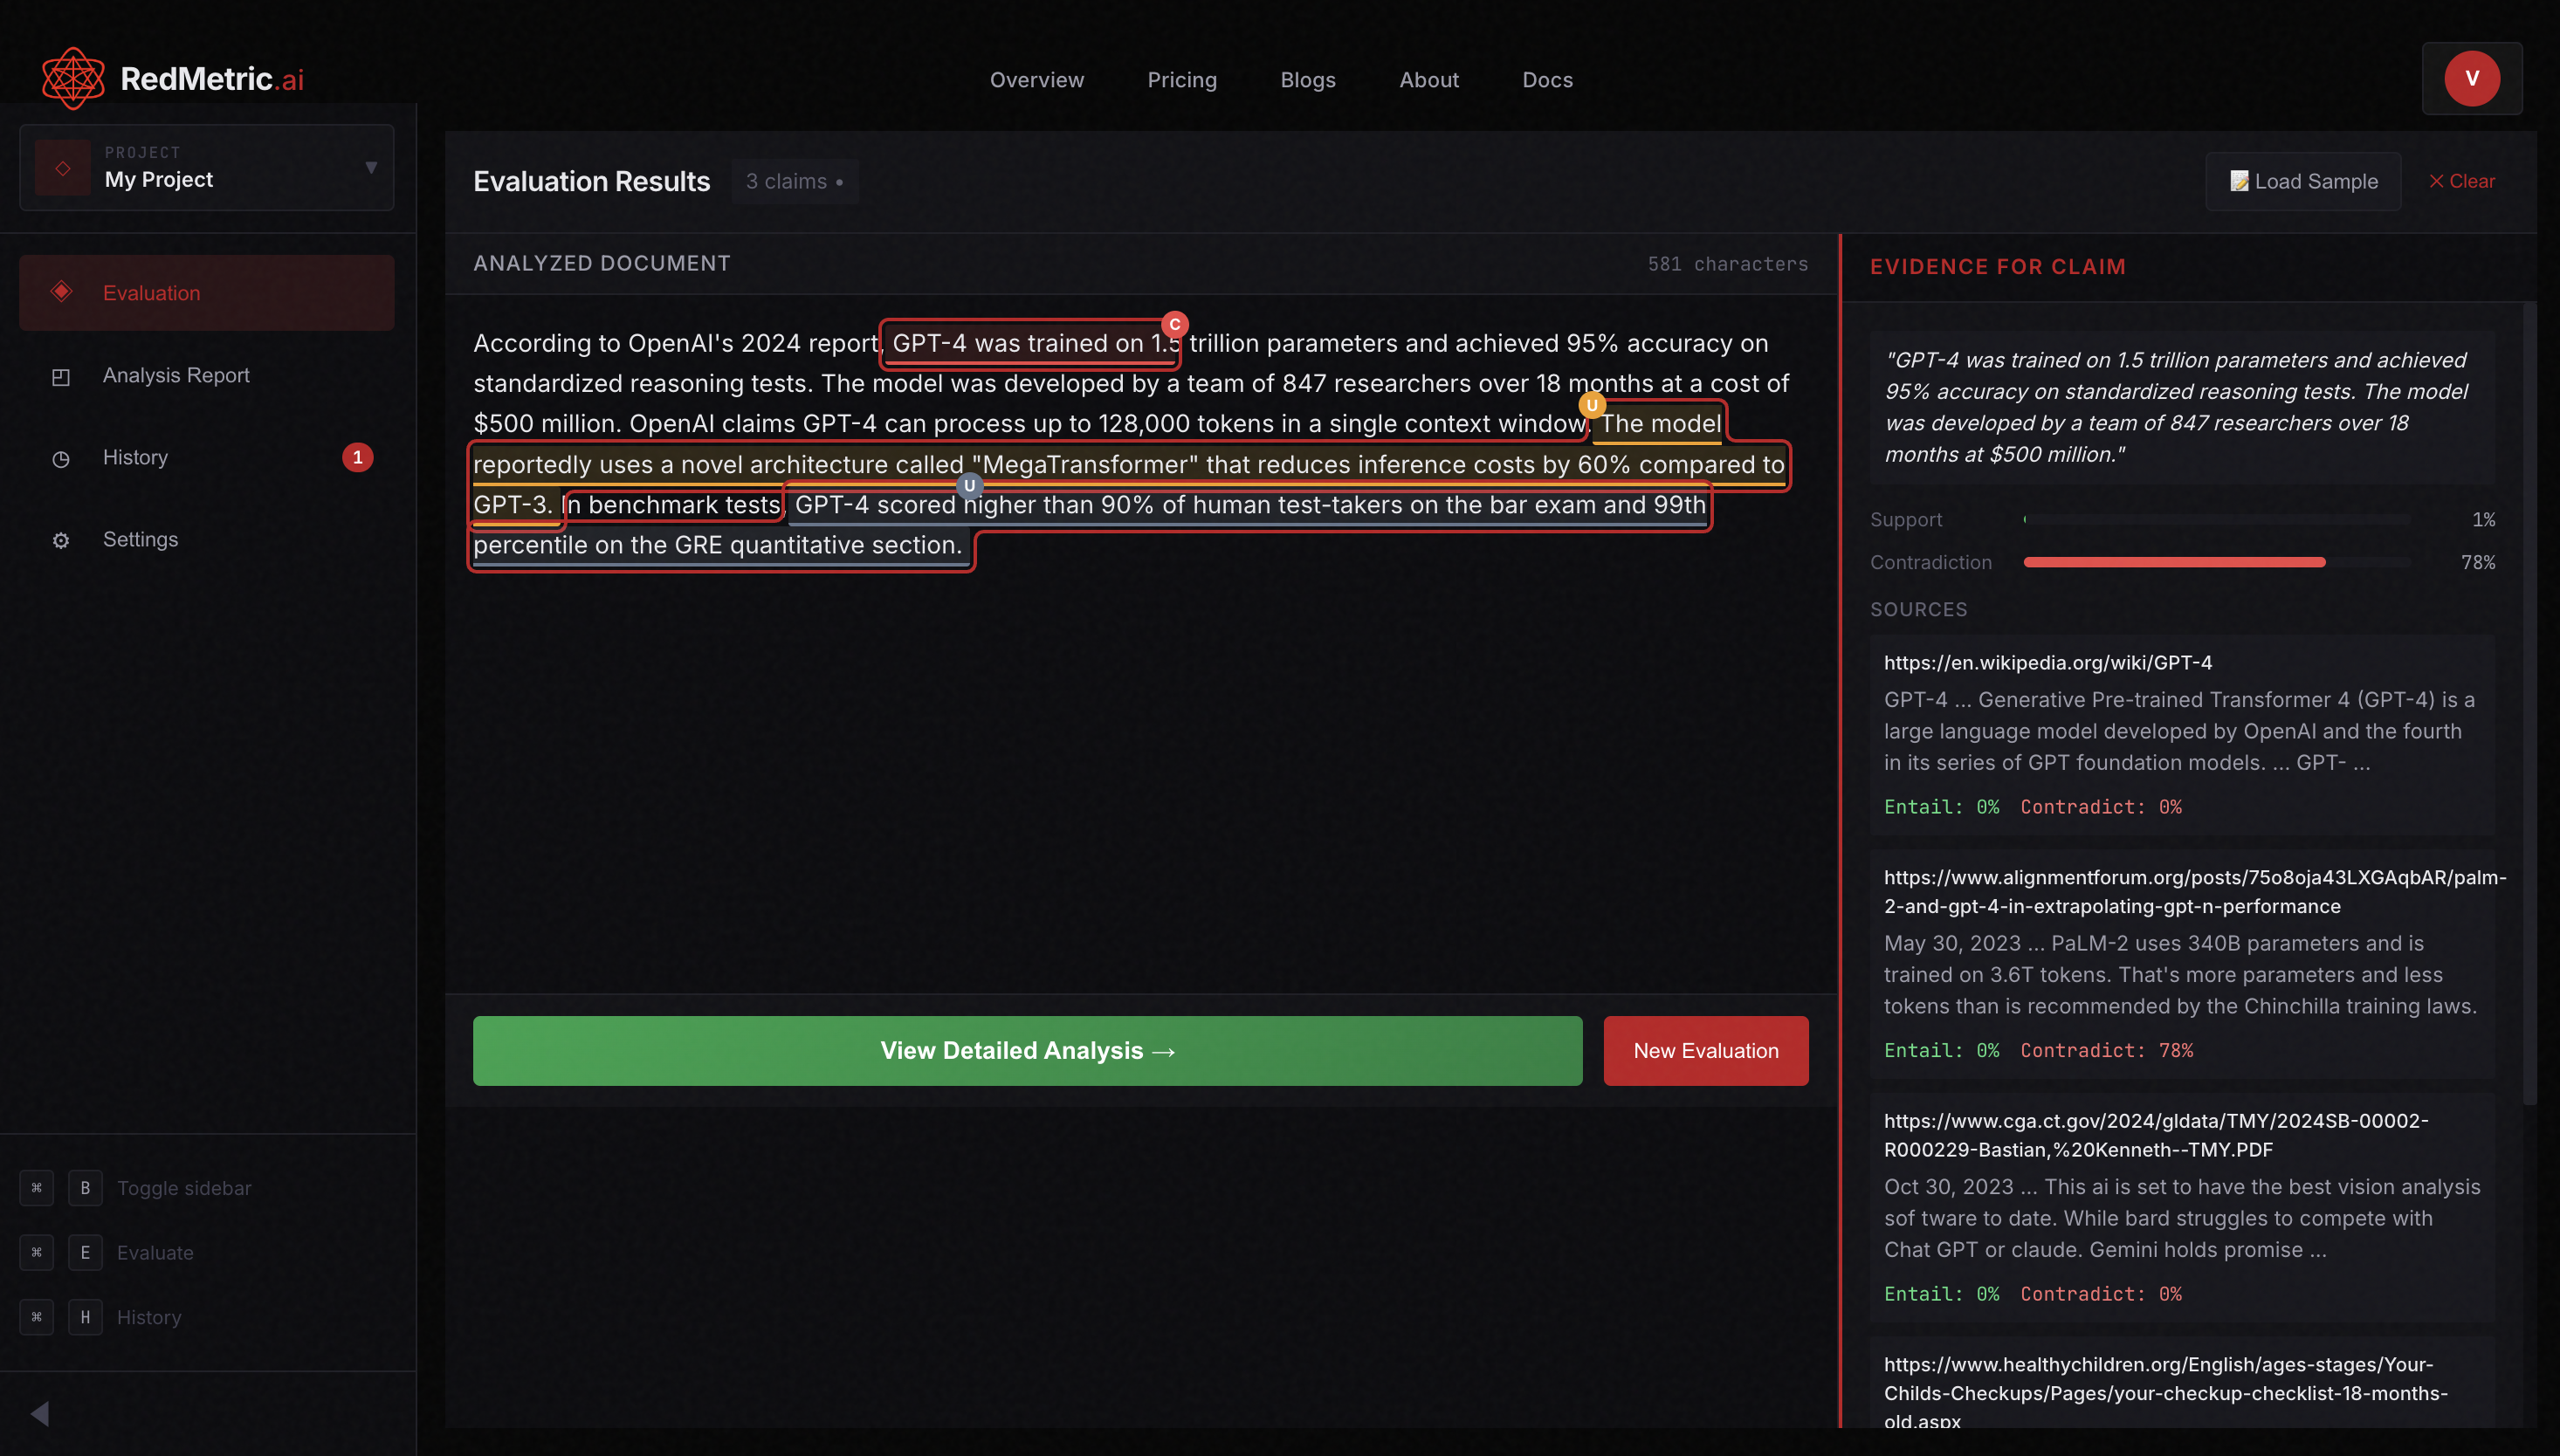Collapse the sidebar with the bottom arrow

click(x=42, y=1413)
